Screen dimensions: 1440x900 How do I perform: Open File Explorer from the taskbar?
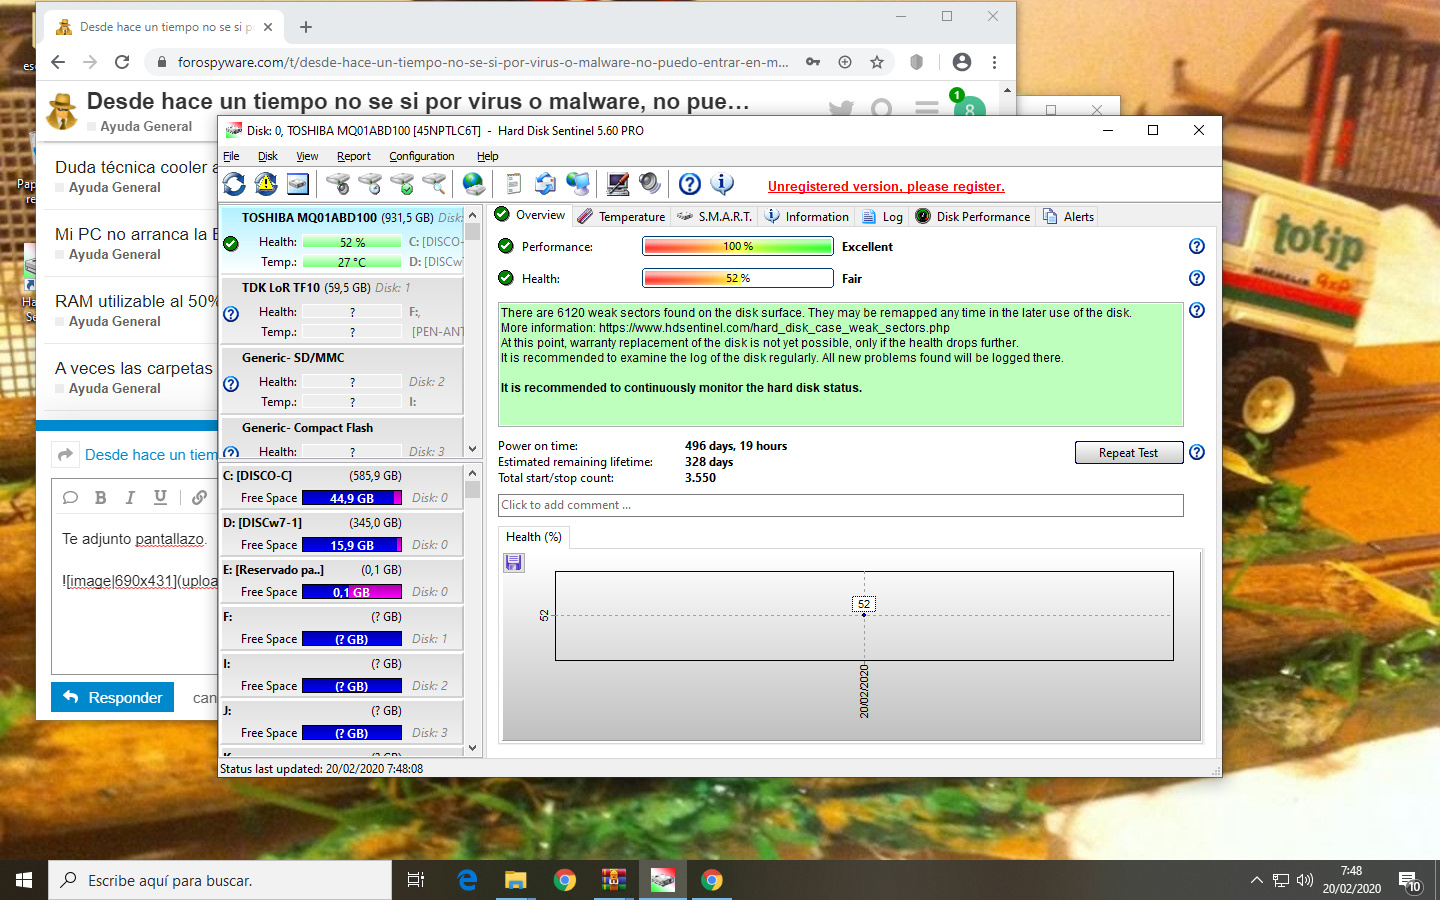point(515,880)
